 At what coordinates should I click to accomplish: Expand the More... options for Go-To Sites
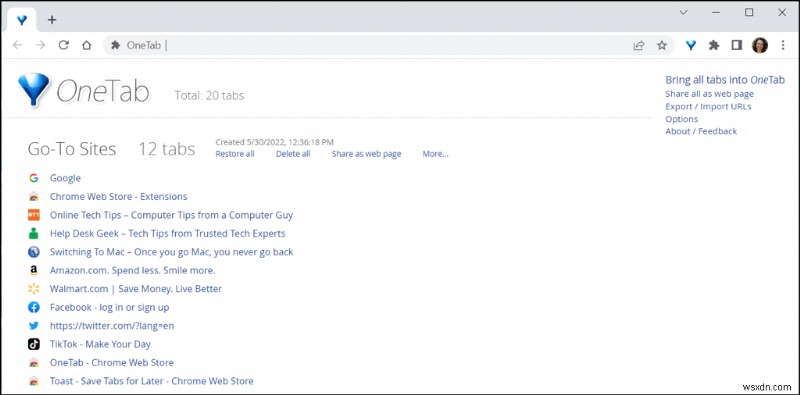(x=435, y=154)
